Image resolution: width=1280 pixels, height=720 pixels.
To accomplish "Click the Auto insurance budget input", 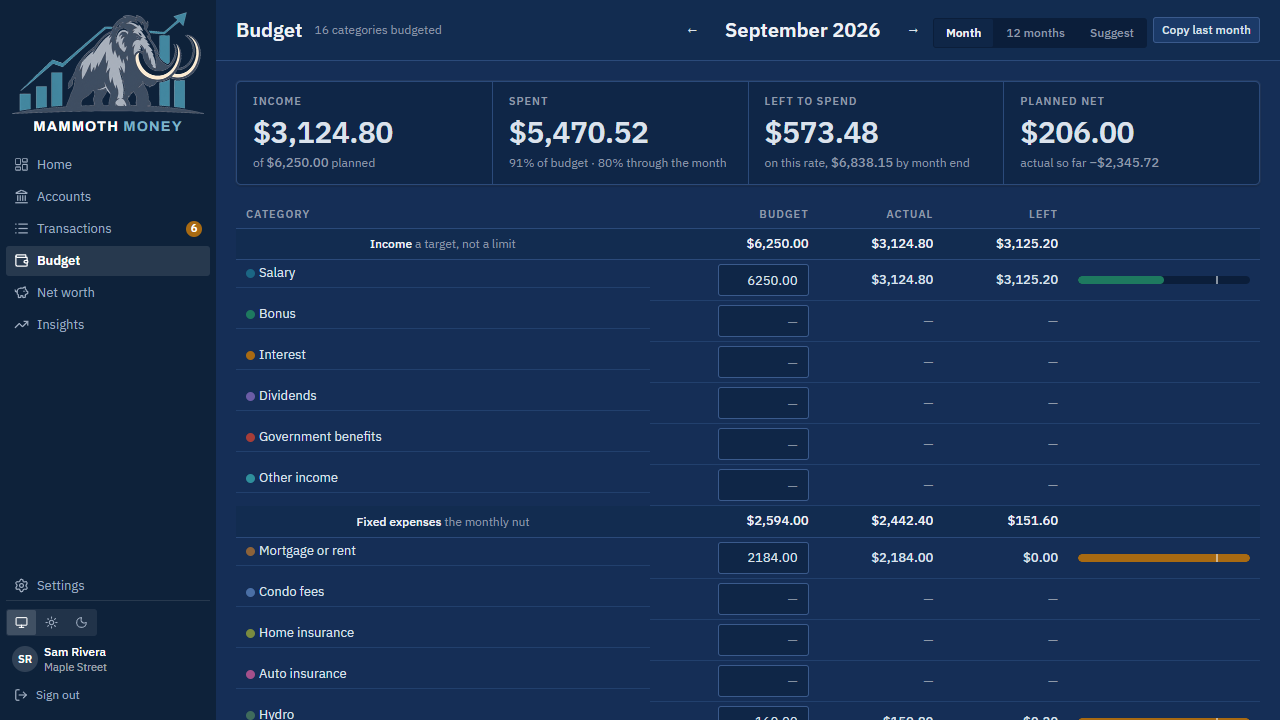I will pos(763,681).
